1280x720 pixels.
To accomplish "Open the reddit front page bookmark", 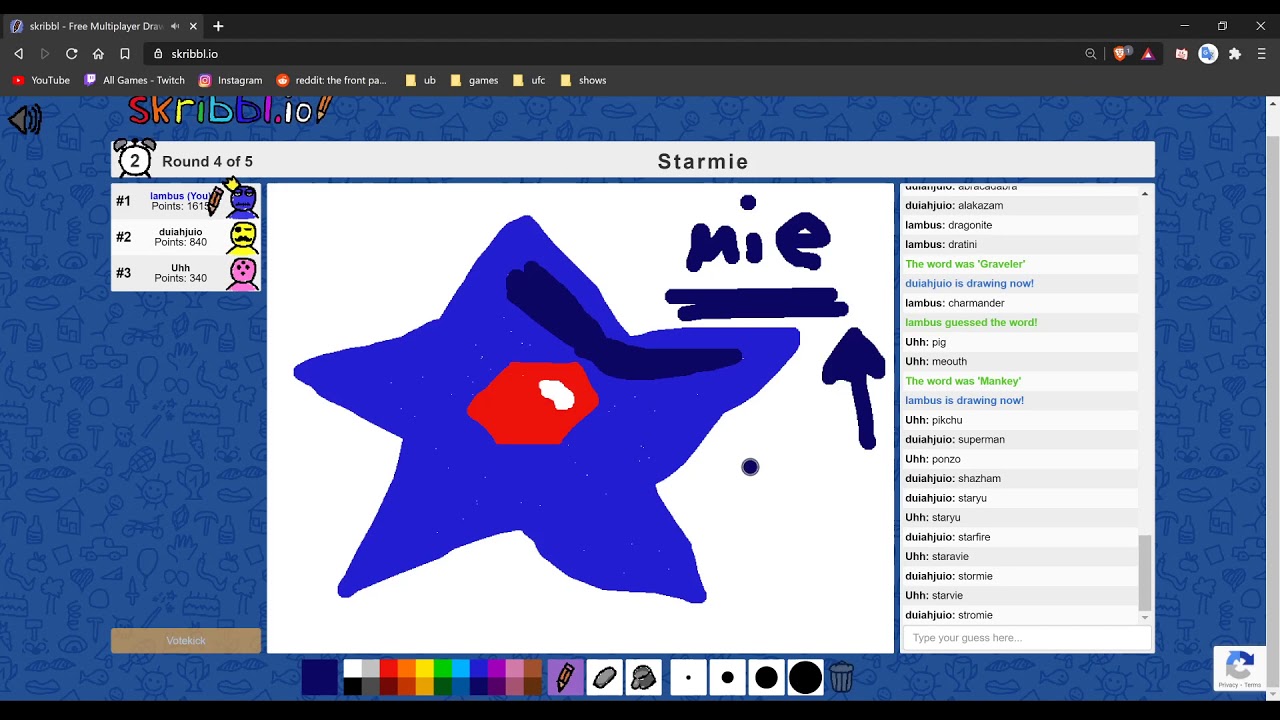I will tap(332, 80).
